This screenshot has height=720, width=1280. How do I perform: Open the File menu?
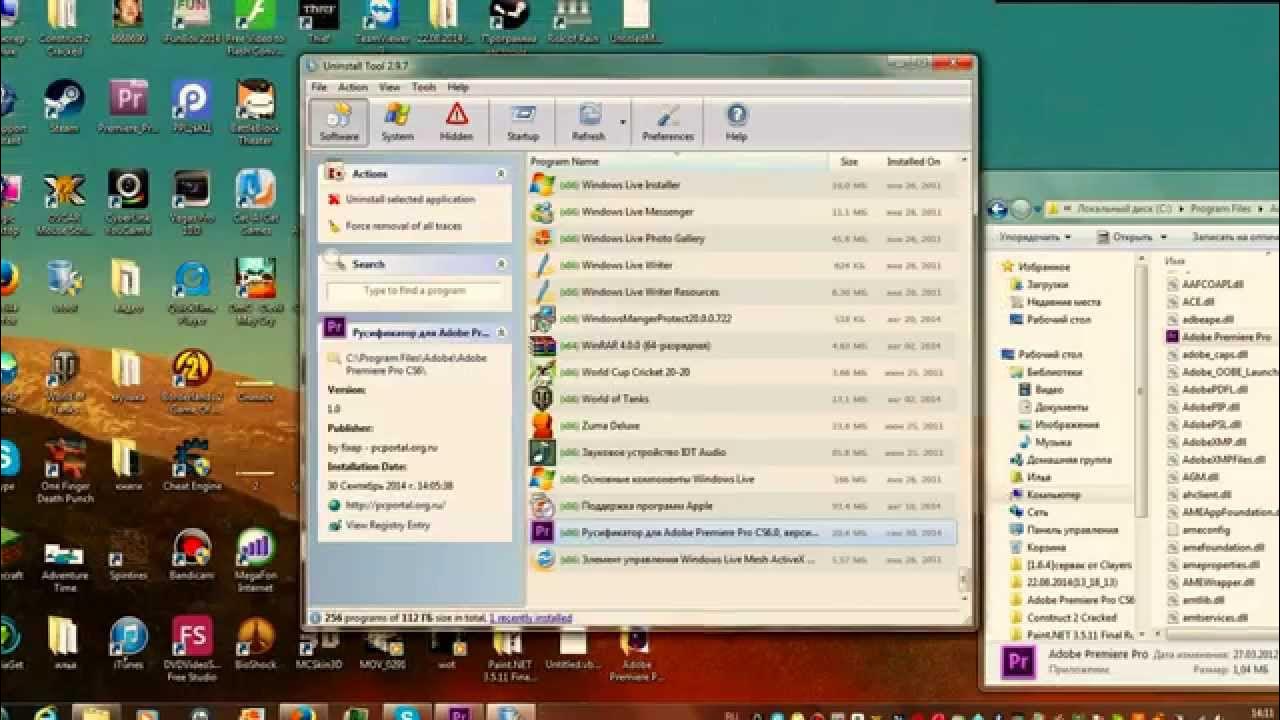pyautogui.click(x=319, y=87)
